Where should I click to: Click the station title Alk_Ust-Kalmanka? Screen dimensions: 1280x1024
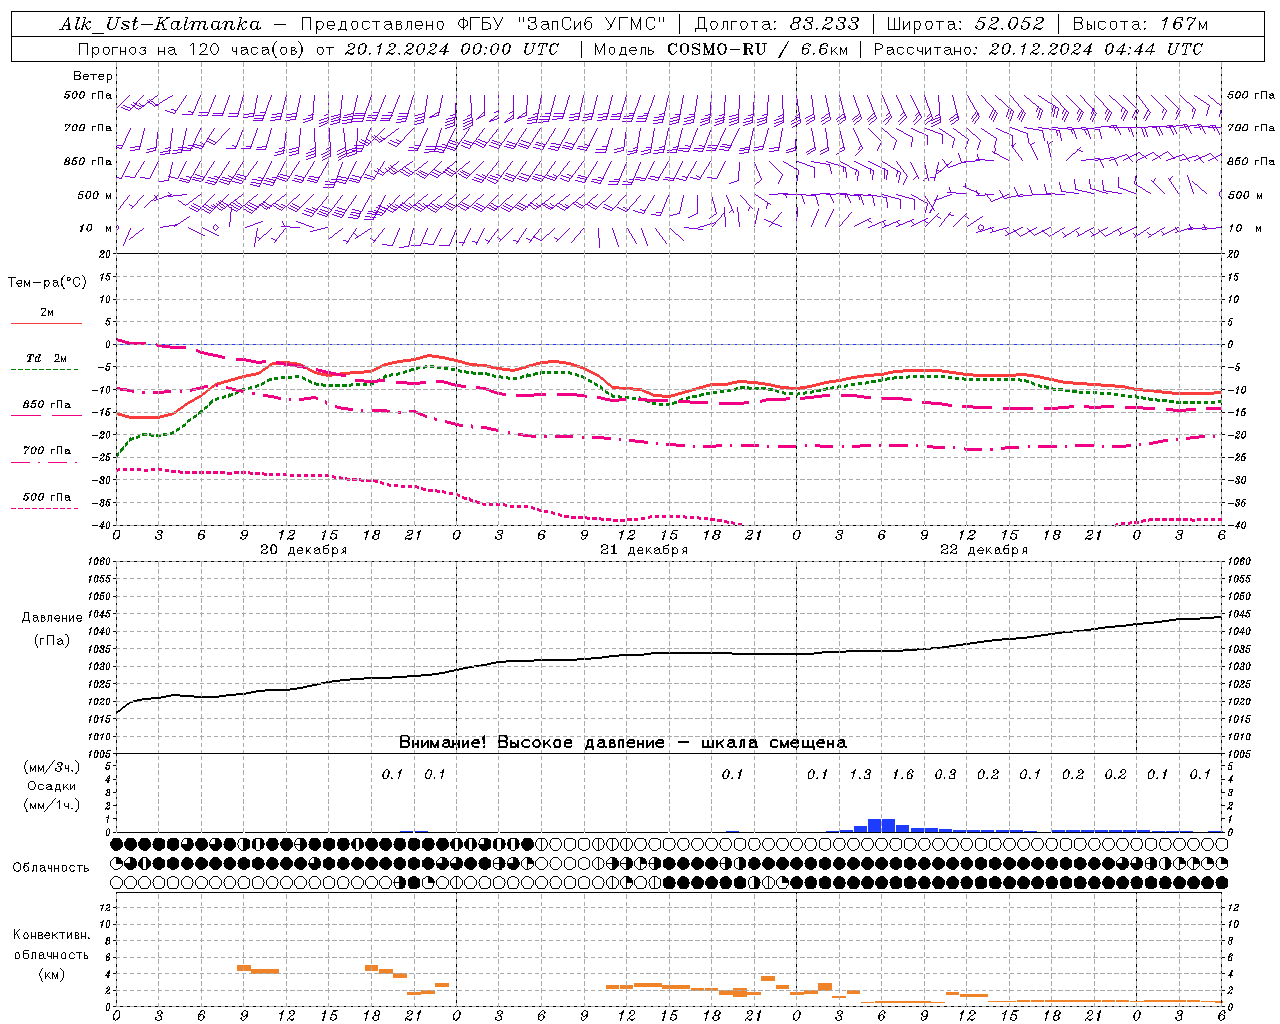tap(161, 24)
